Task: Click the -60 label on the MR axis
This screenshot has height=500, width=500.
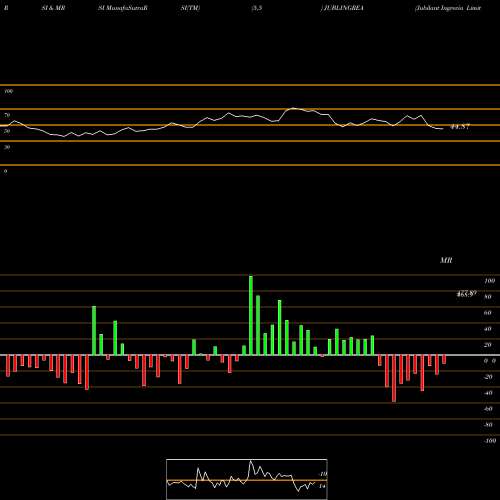Action: point(488,409)
